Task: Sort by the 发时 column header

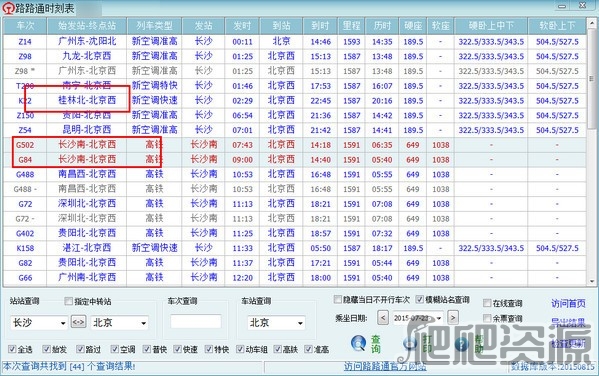Action: tap(242, 26)
